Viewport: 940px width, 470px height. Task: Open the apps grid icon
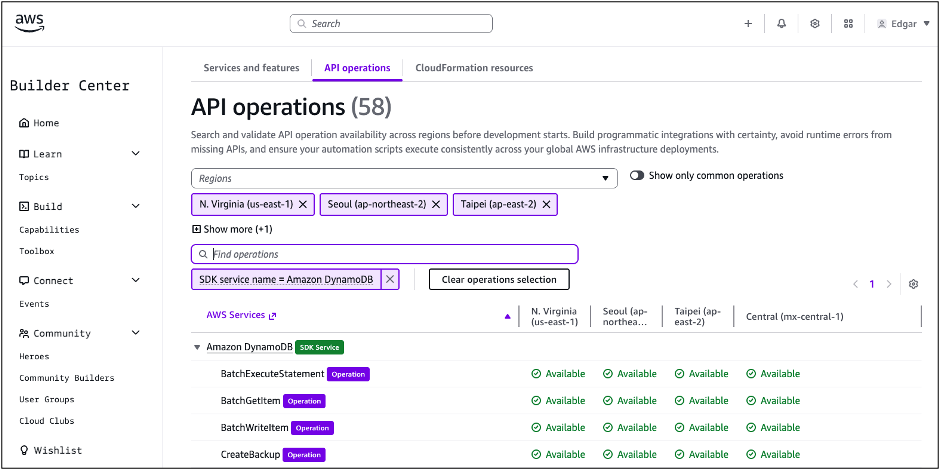click(848, 24)
